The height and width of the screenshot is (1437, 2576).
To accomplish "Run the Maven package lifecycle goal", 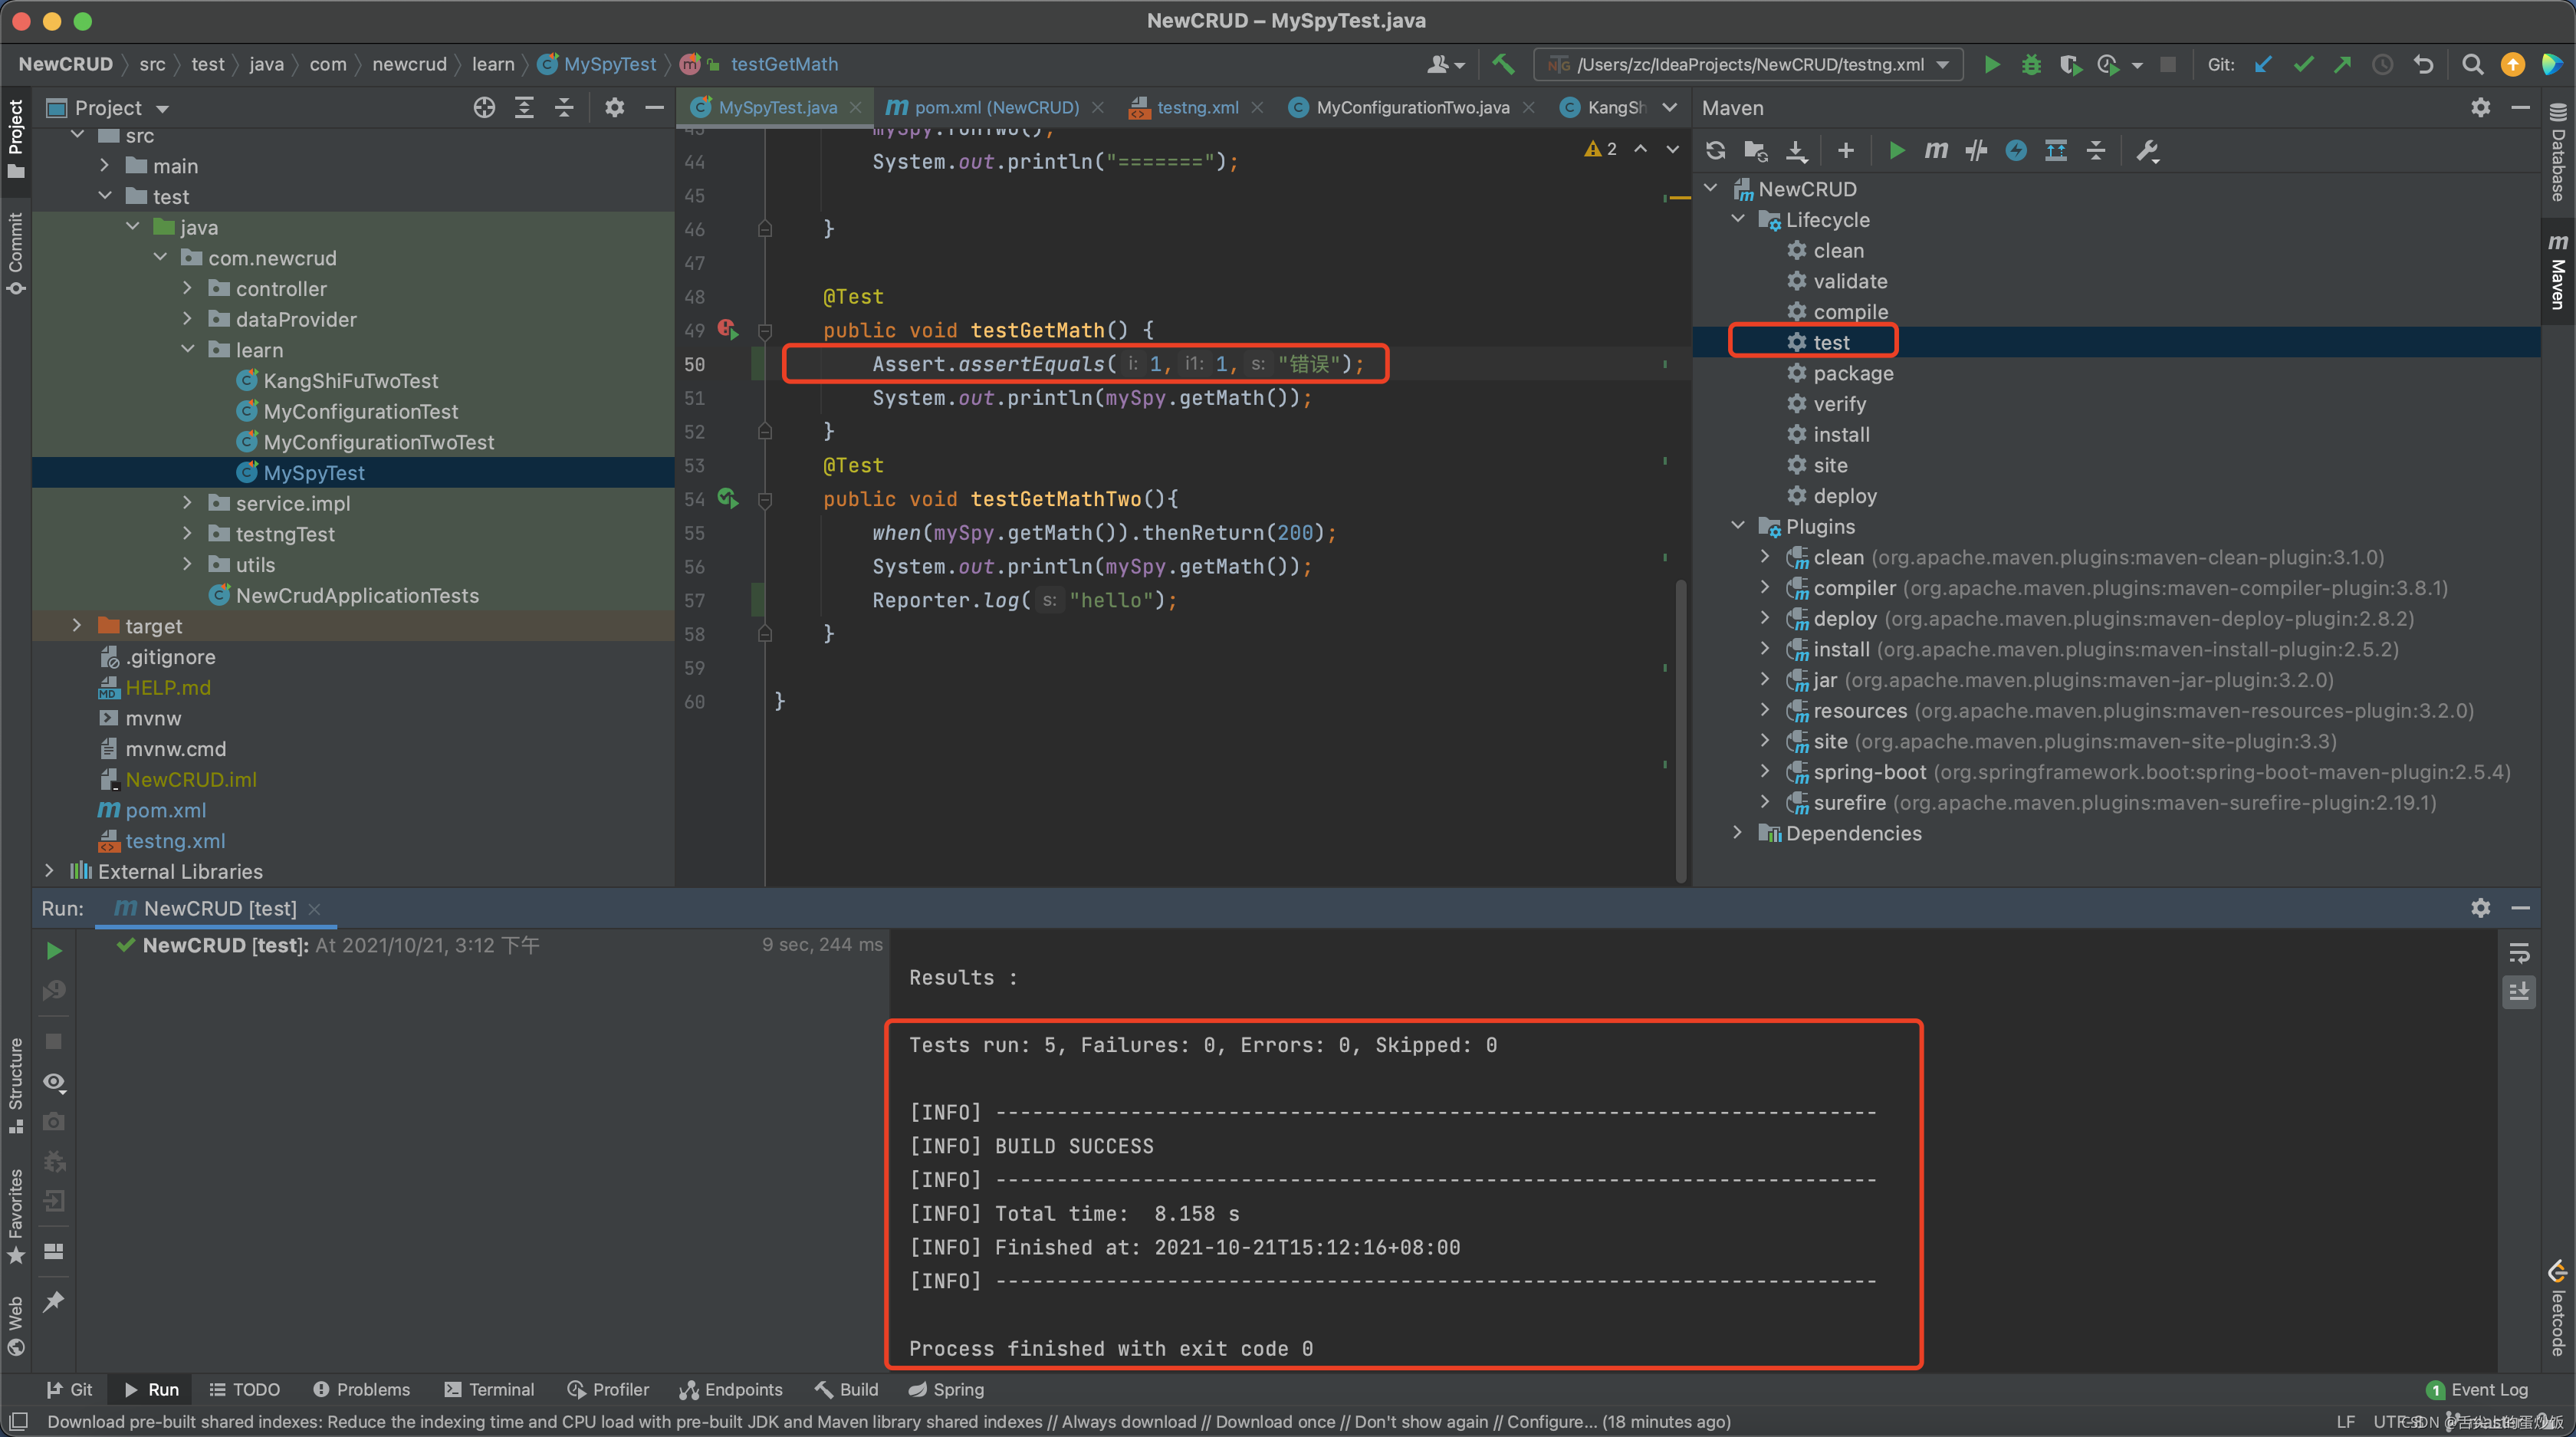I will (x=1852, y=373).
